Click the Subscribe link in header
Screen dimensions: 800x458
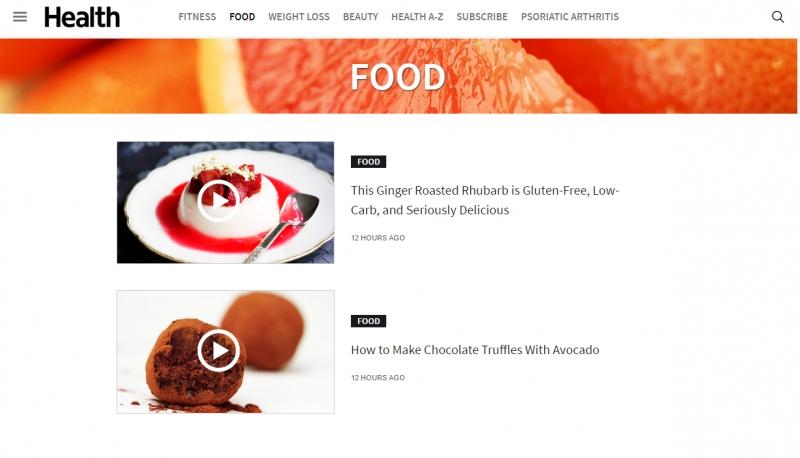point(482,17)
